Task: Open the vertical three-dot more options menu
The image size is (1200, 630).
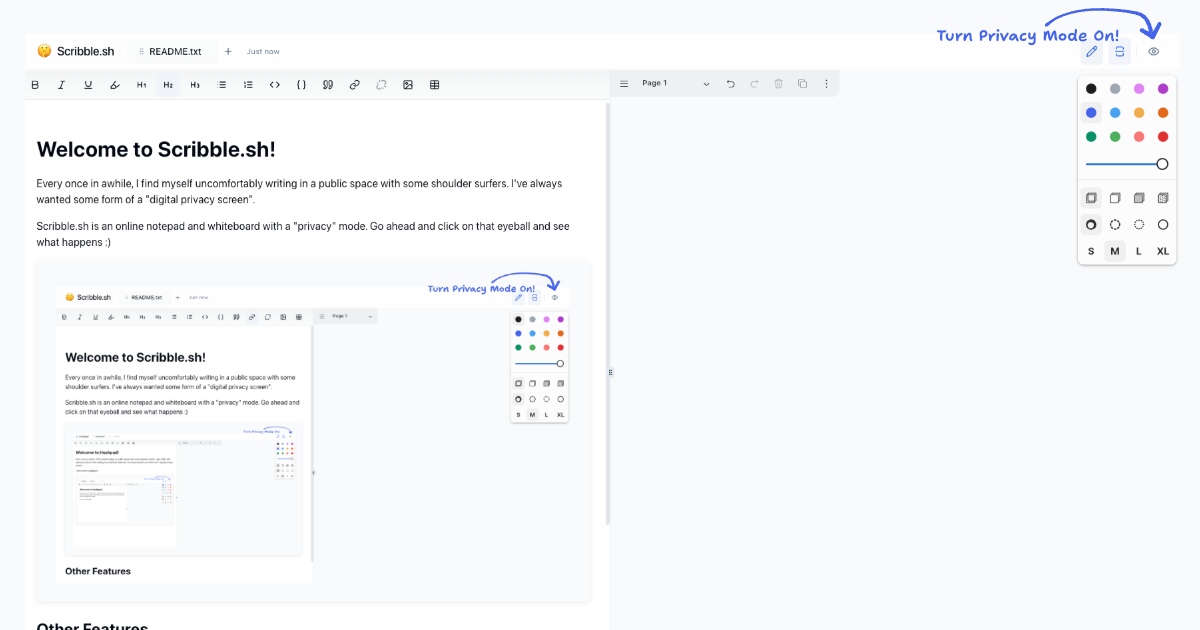Action: coord(826,84)
